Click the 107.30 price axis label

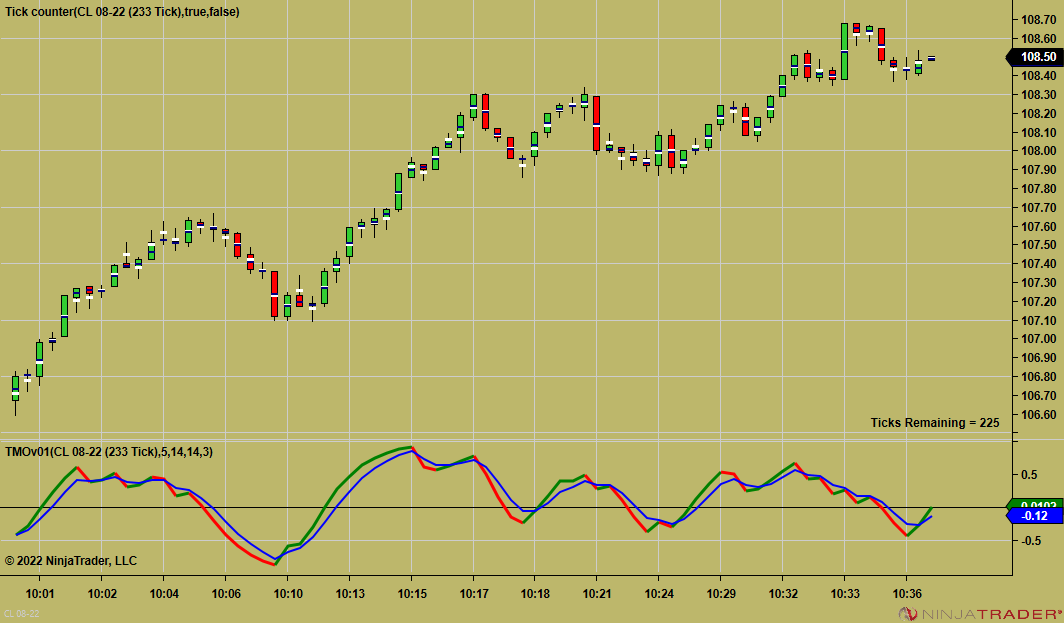[x=1038, y=283]
